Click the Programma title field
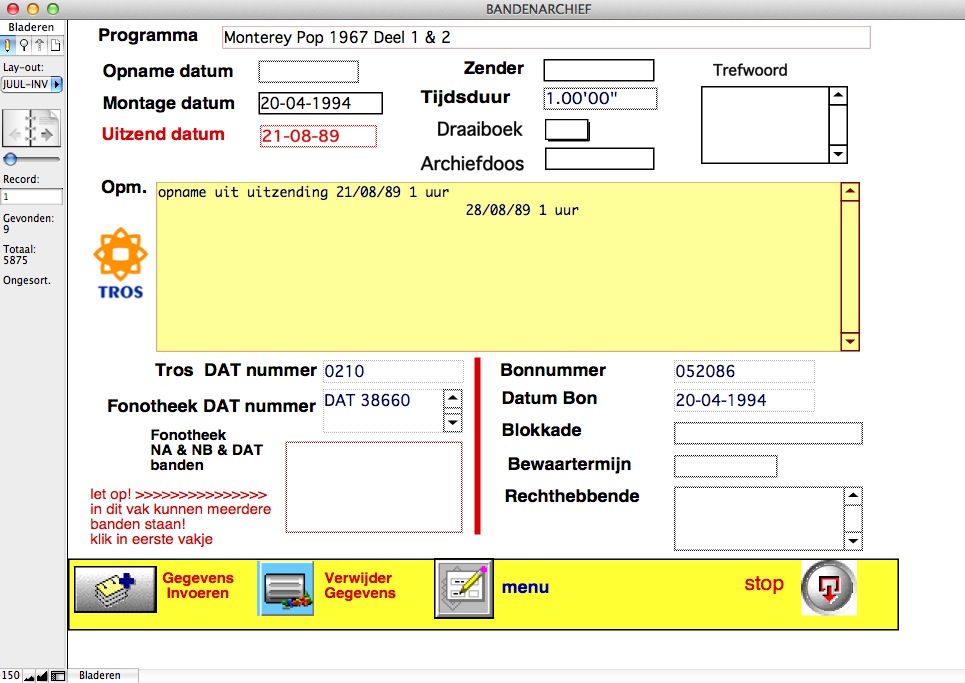Viewport: 965px width, 683px height. coord(546,38)
